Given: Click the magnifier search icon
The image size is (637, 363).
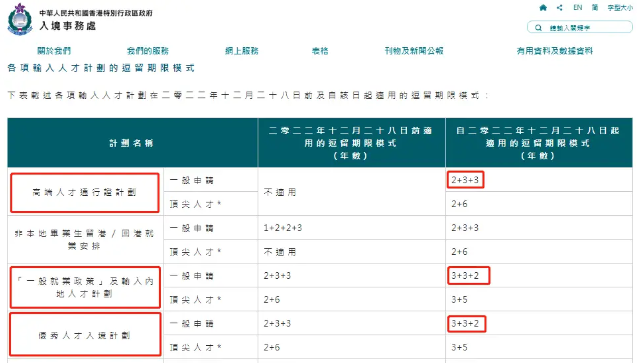Looking at the screenshot, I should point(538,28).
